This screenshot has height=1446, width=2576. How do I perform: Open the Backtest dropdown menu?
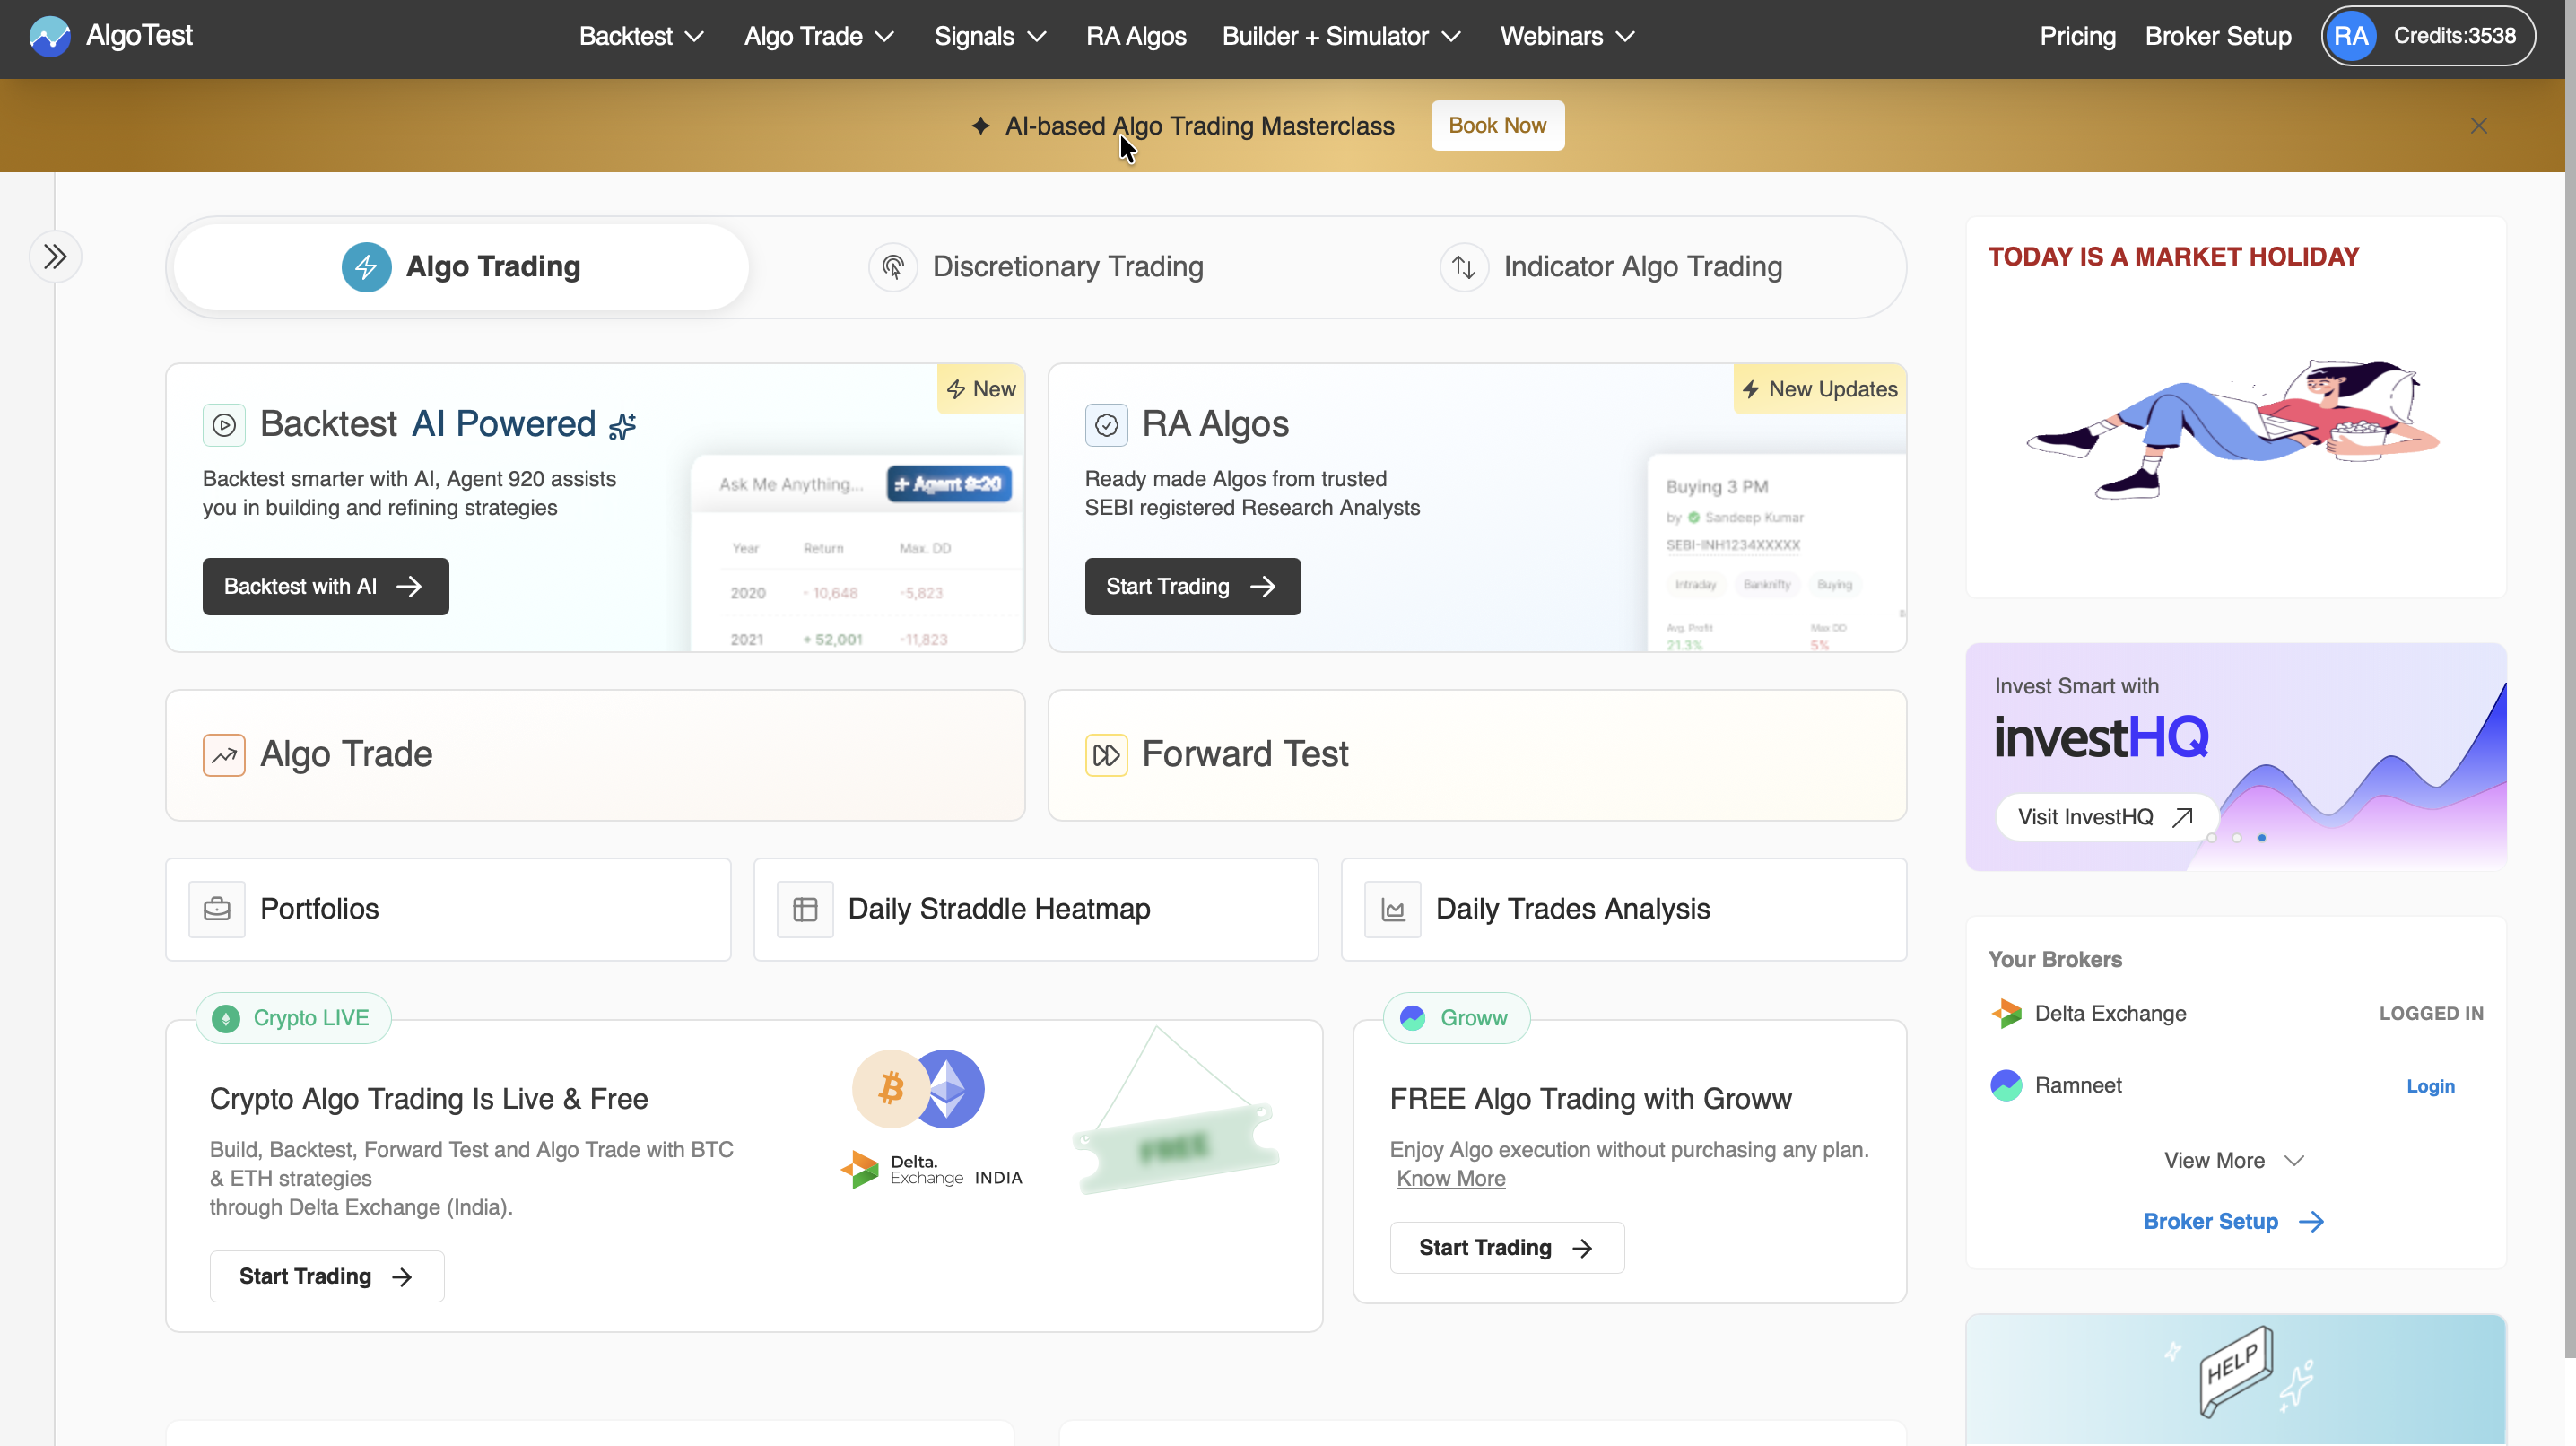click(641, 37)
